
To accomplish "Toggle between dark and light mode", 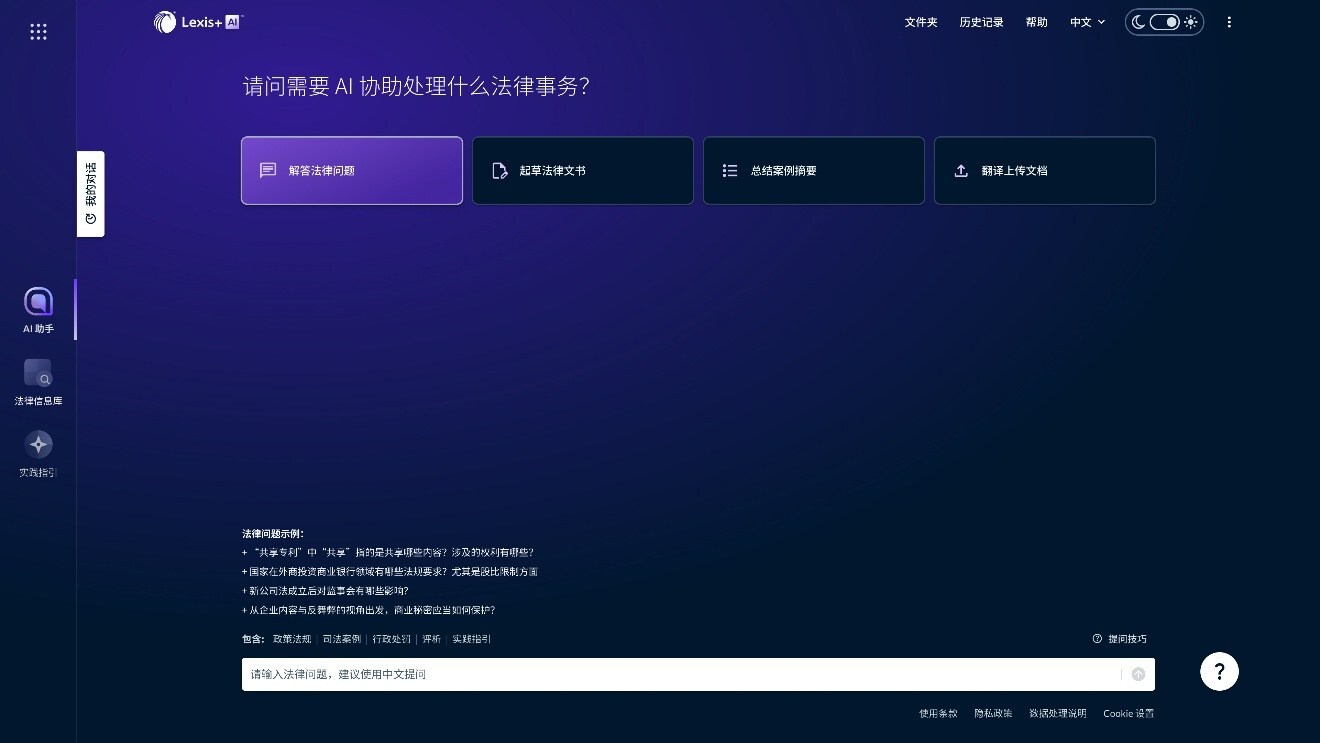I will [1164, 21].
